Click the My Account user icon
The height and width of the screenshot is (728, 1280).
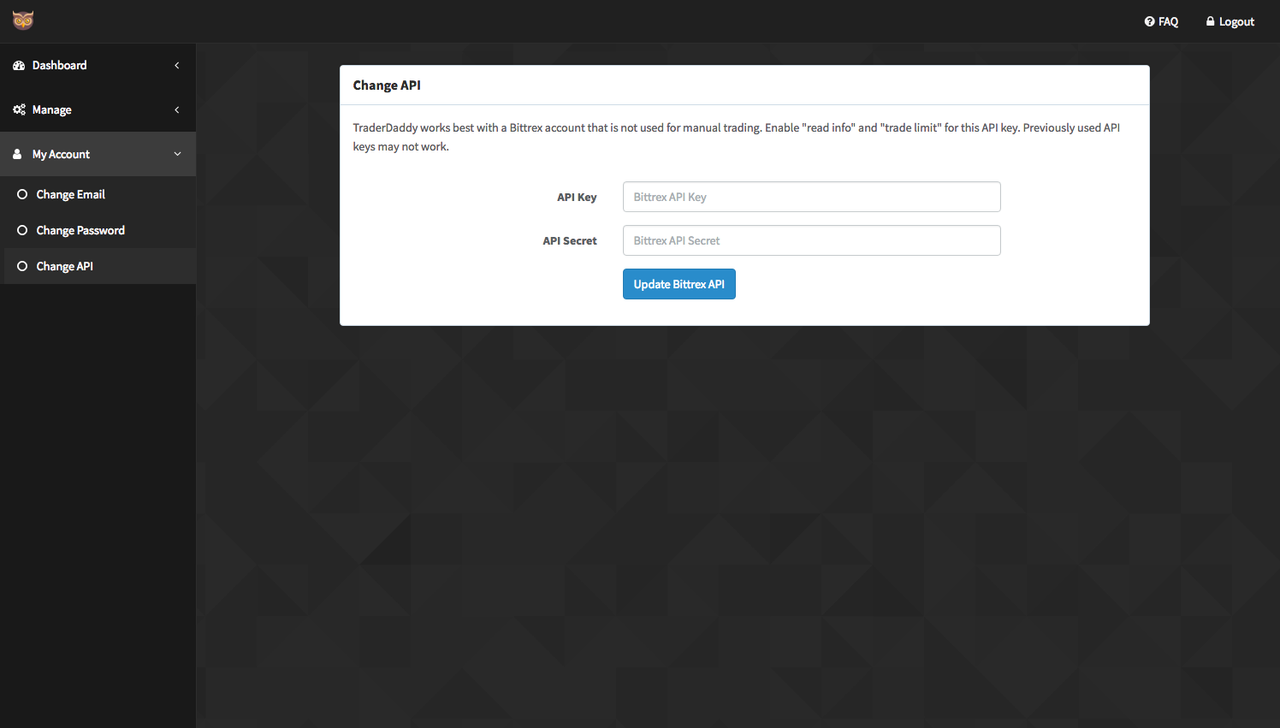point(18,154)
